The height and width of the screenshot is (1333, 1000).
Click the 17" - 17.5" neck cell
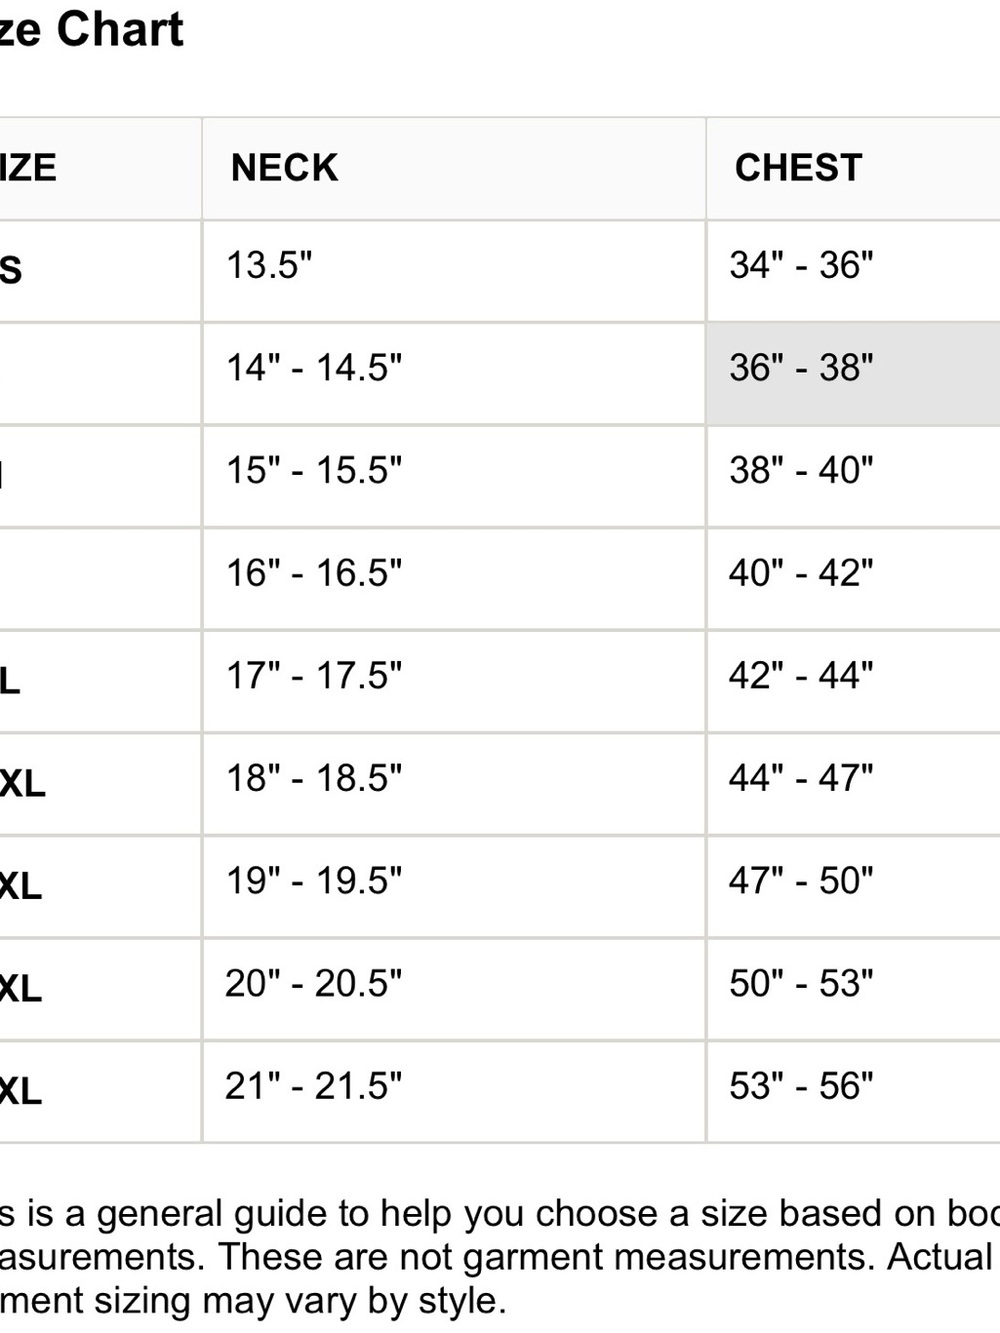point(454,682)
